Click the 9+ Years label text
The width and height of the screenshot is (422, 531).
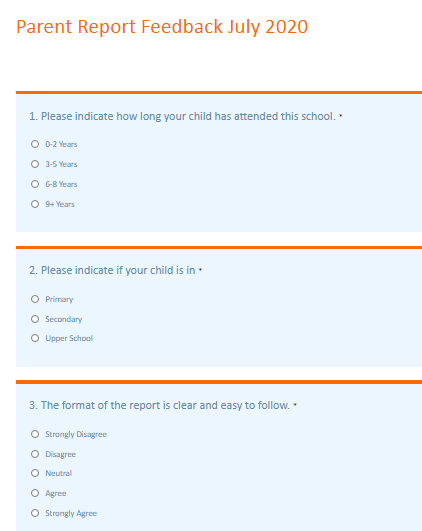[x=60, y=204]
